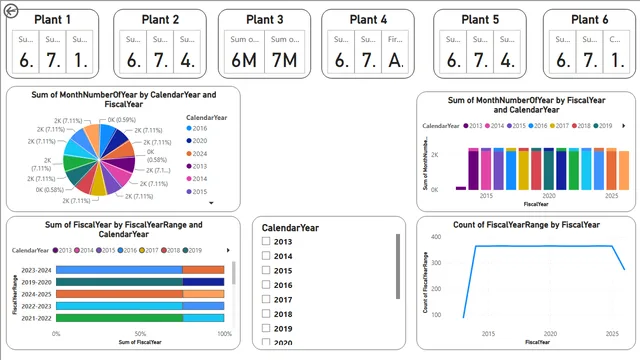
Task: Click the 2023-2024 bar row
Action: 140,270
